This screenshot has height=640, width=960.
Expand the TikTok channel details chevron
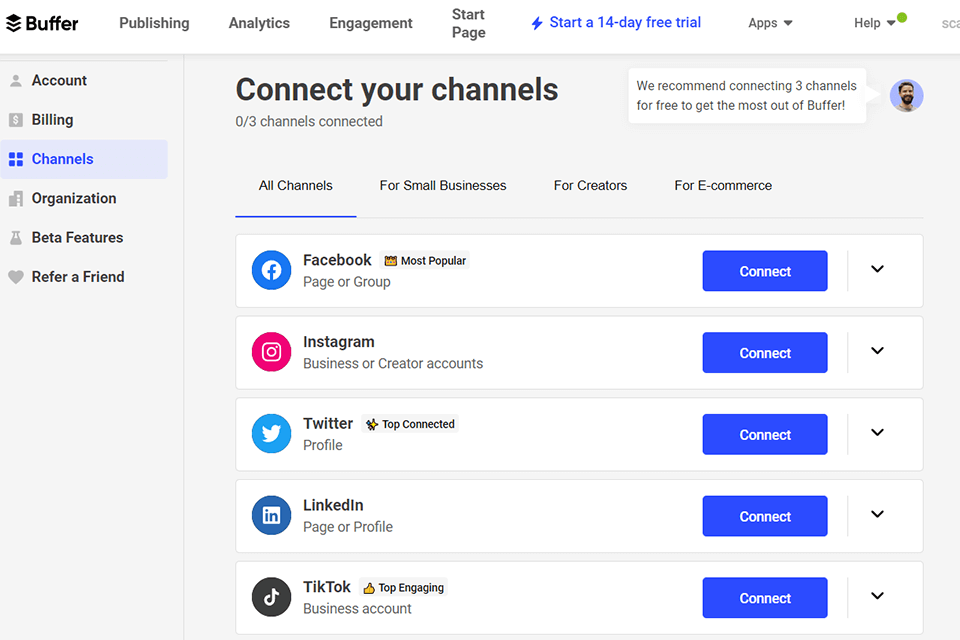tap(877, 596)
